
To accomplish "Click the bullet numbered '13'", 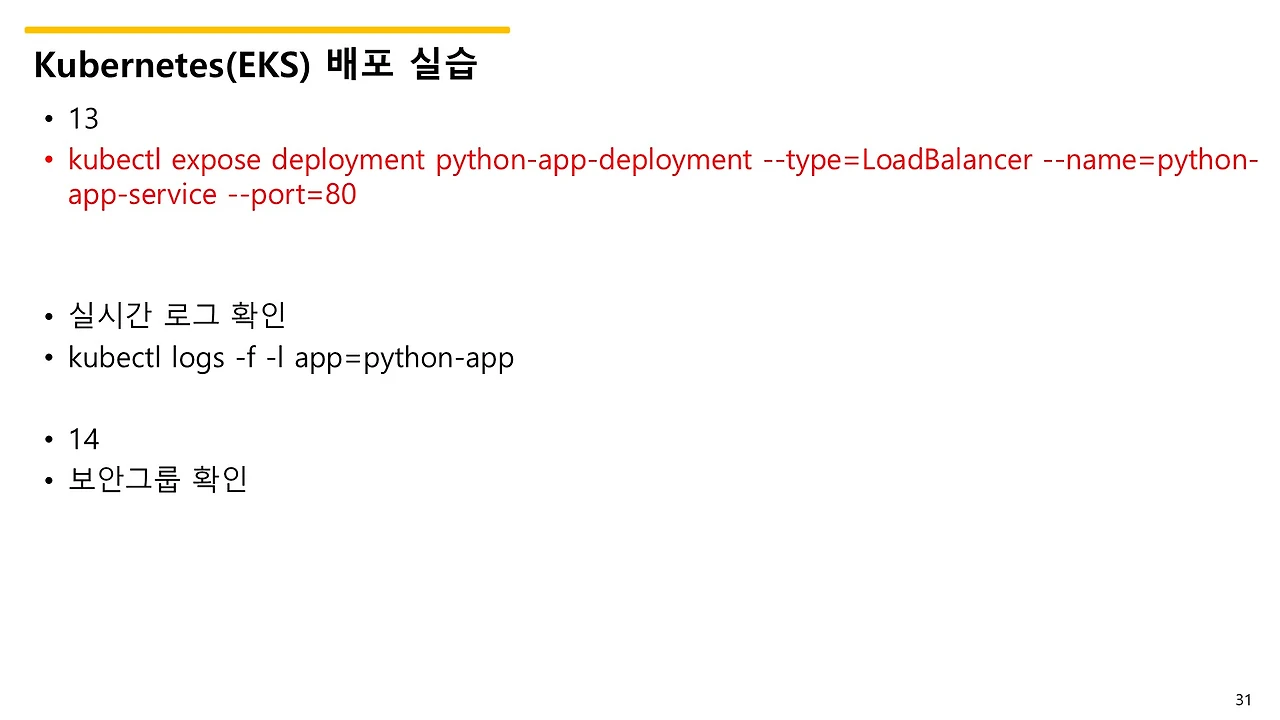I will click(x=83, y=118).
